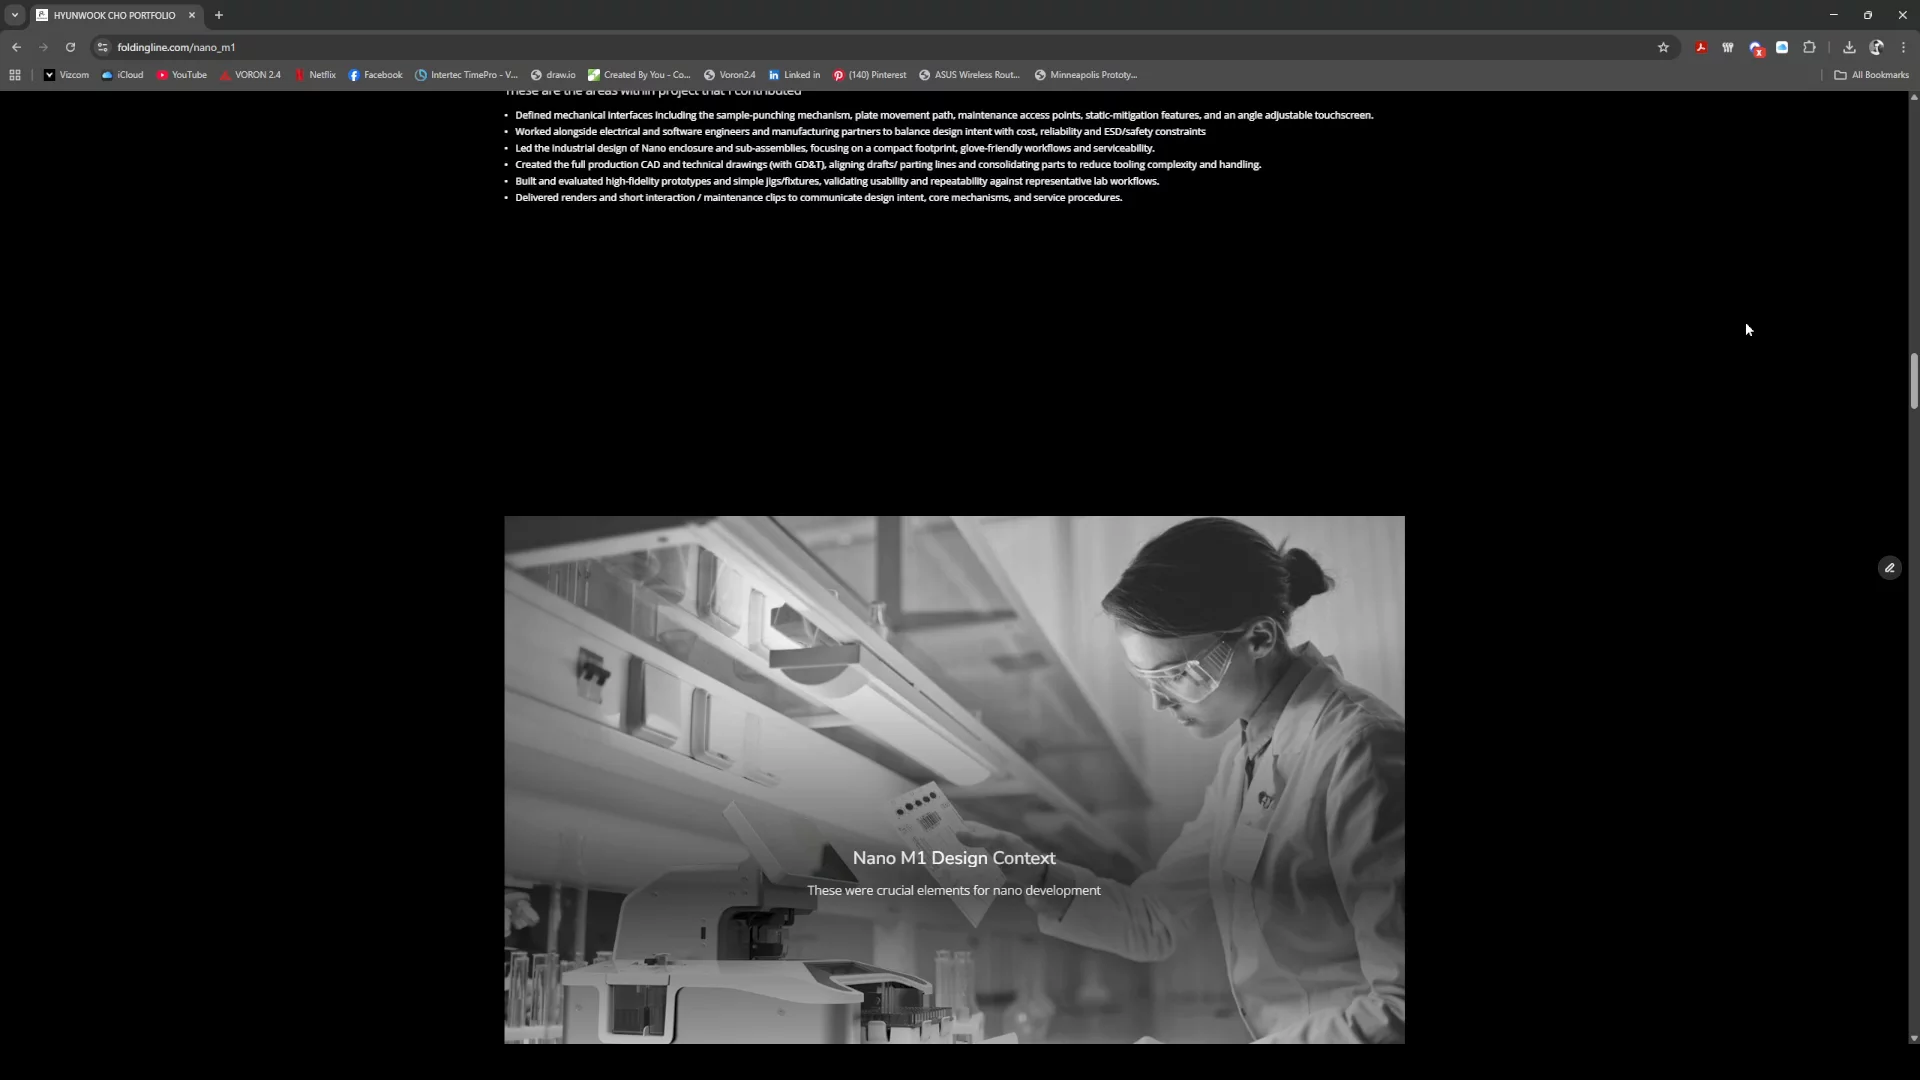Click the scrollbar down arrow
Viewport: 1920px width, 1080px height.
1913,1039
